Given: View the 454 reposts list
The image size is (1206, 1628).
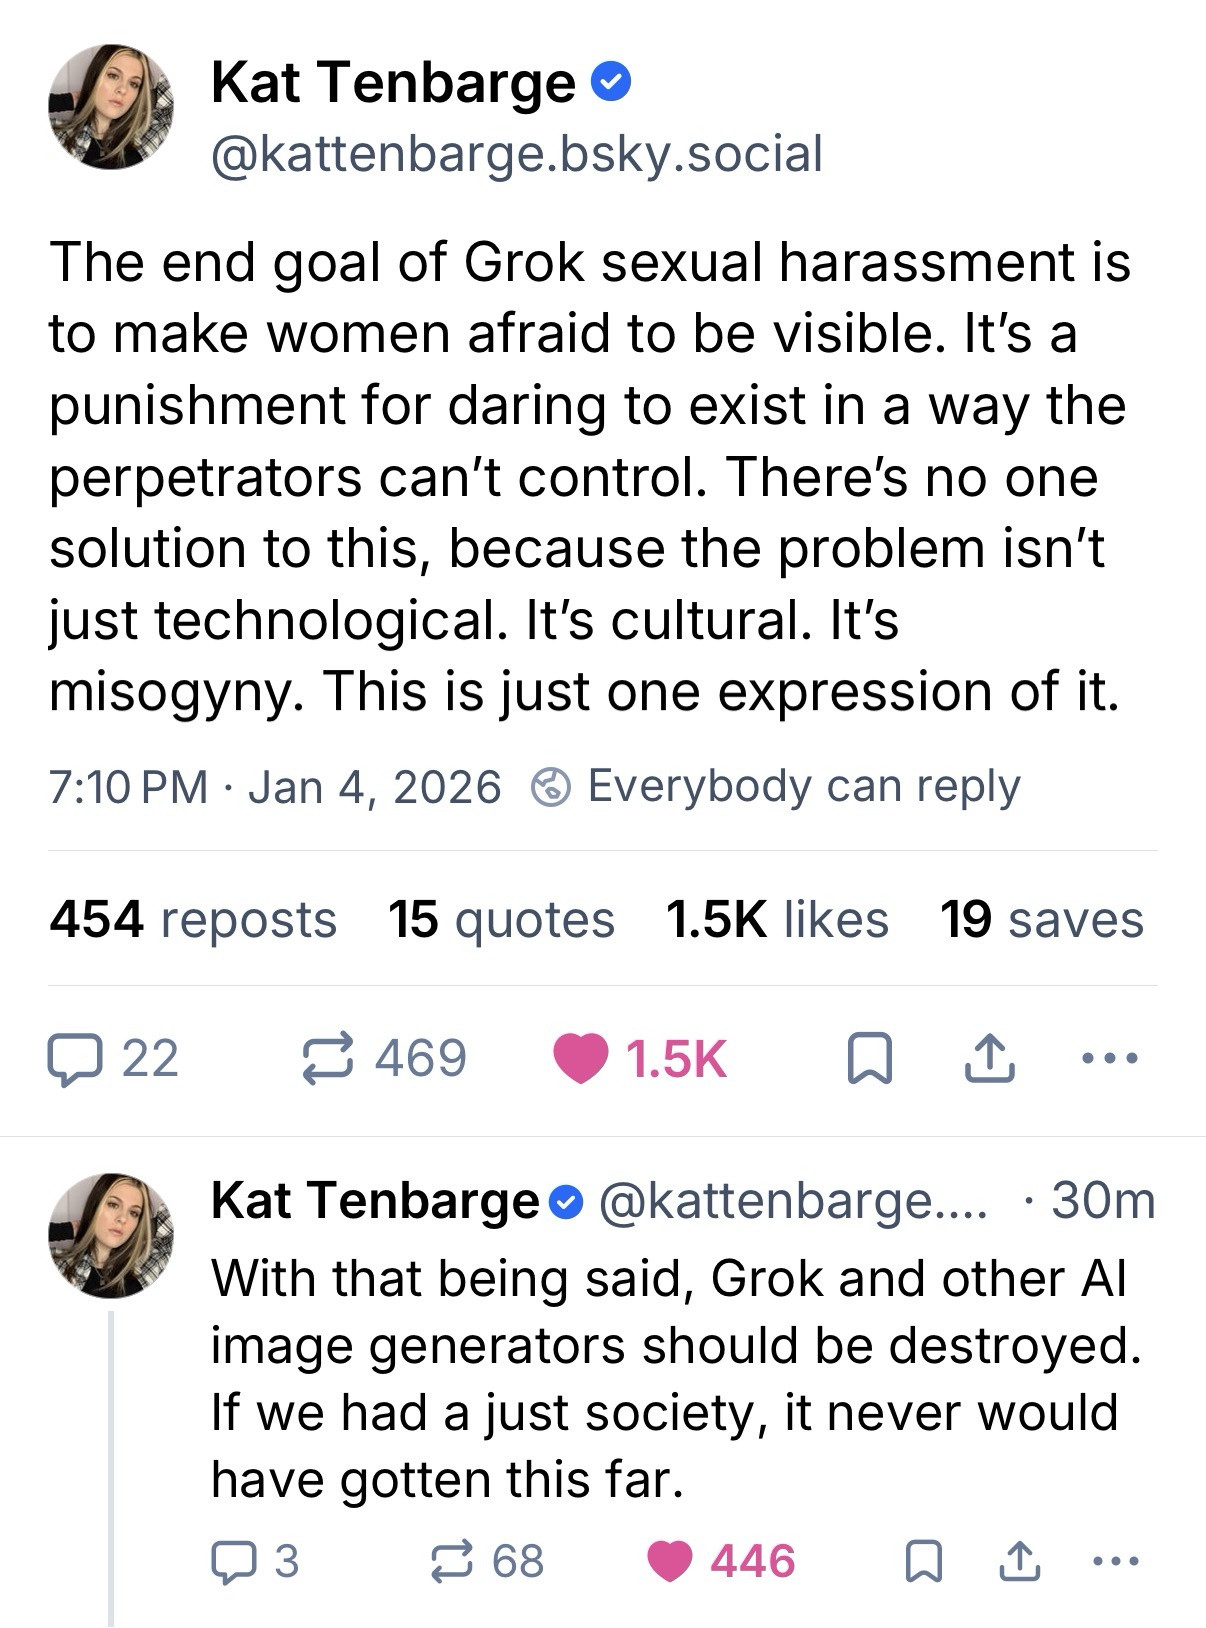Looking at the screenshot, I should (x=193, y=920).
